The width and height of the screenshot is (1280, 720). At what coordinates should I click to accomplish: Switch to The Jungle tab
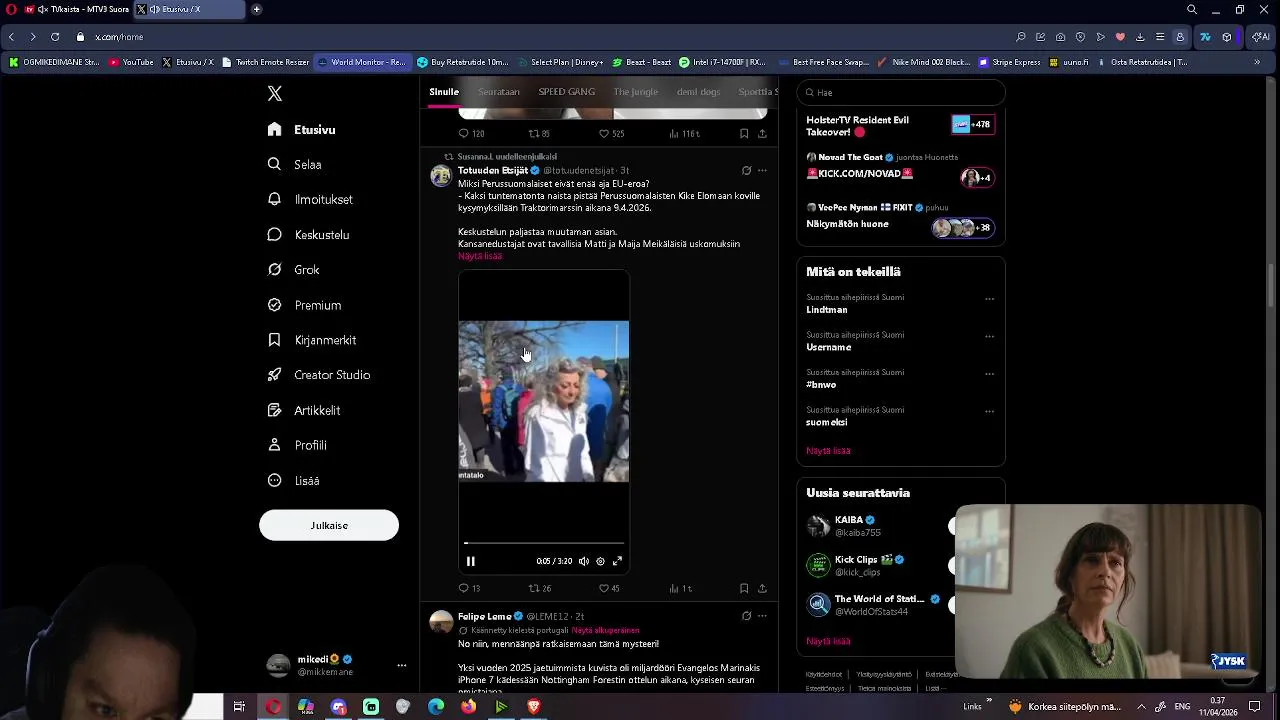coord(636,92)
